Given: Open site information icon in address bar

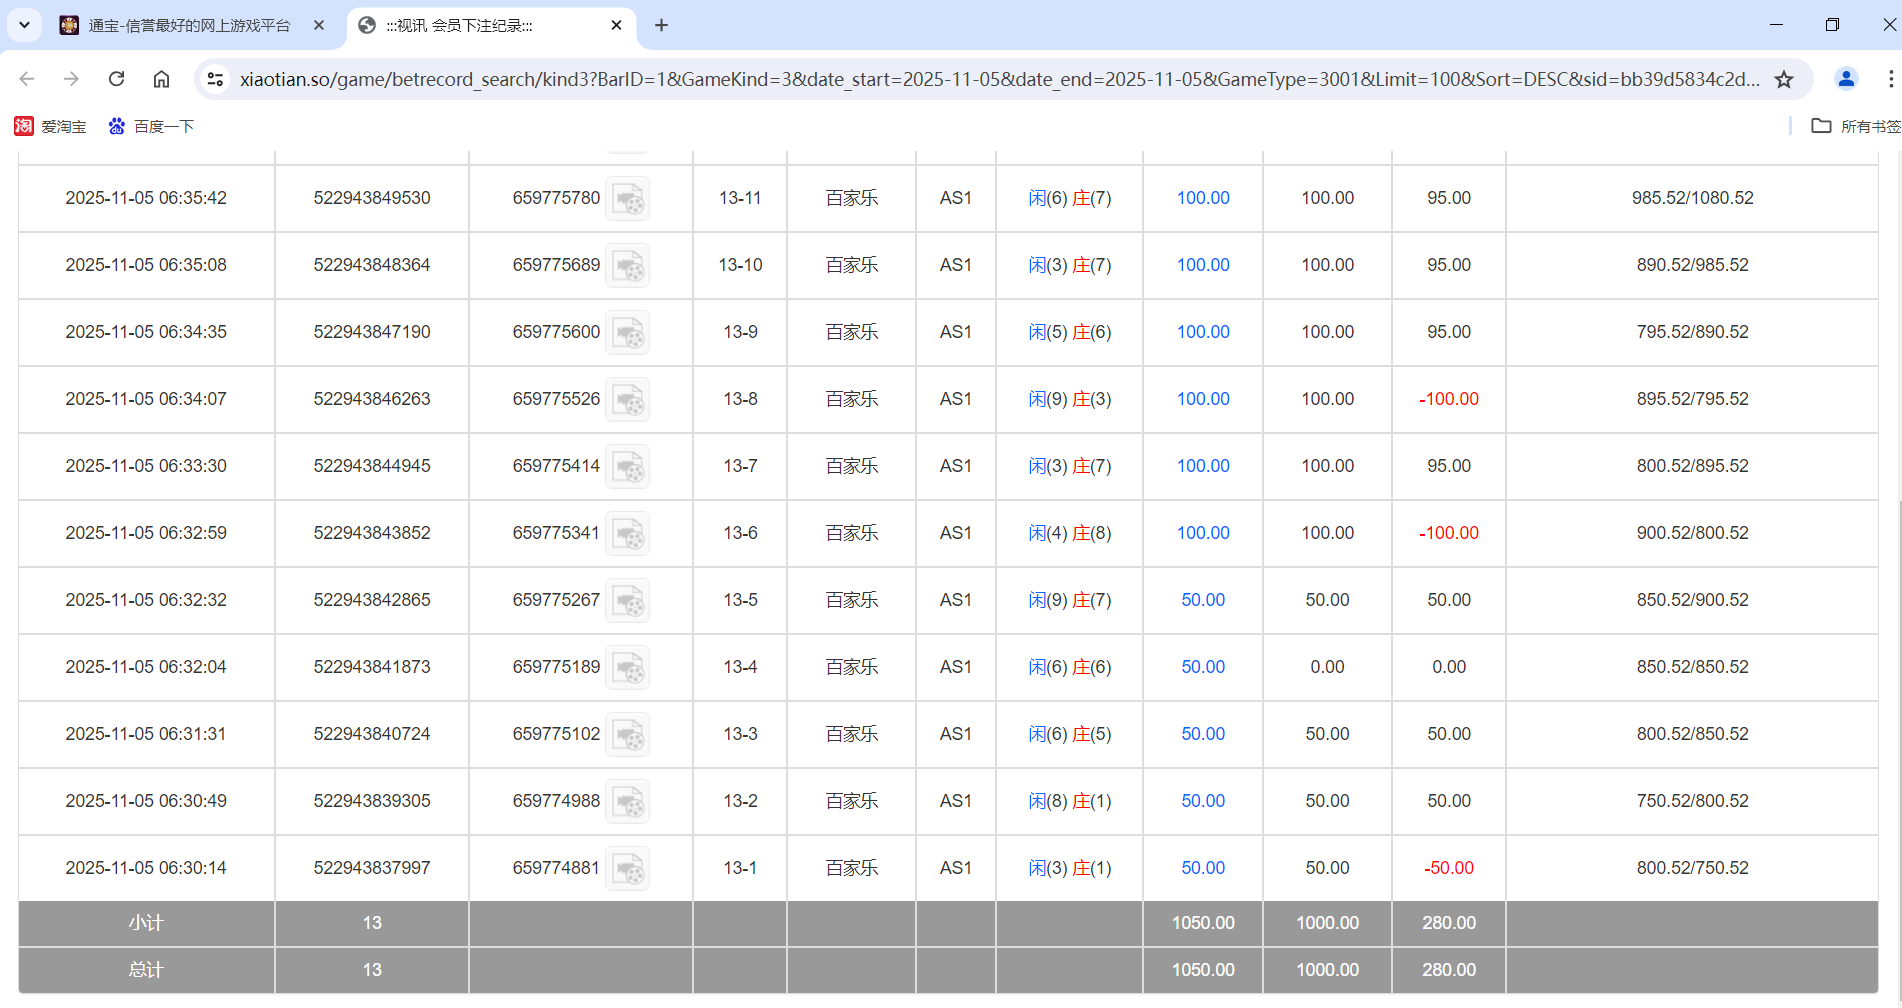Looking at the screenshot, I should [x=215, y=79].
